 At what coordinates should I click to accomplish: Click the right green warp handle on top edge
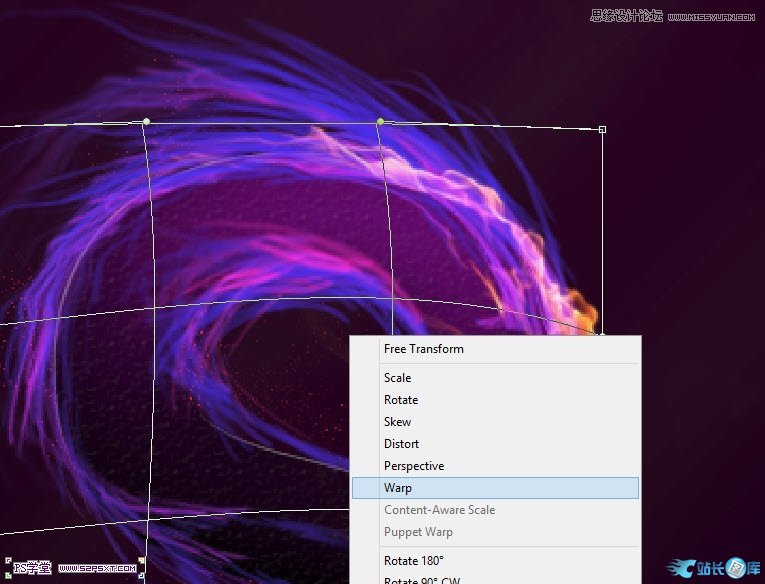[380, 122]
